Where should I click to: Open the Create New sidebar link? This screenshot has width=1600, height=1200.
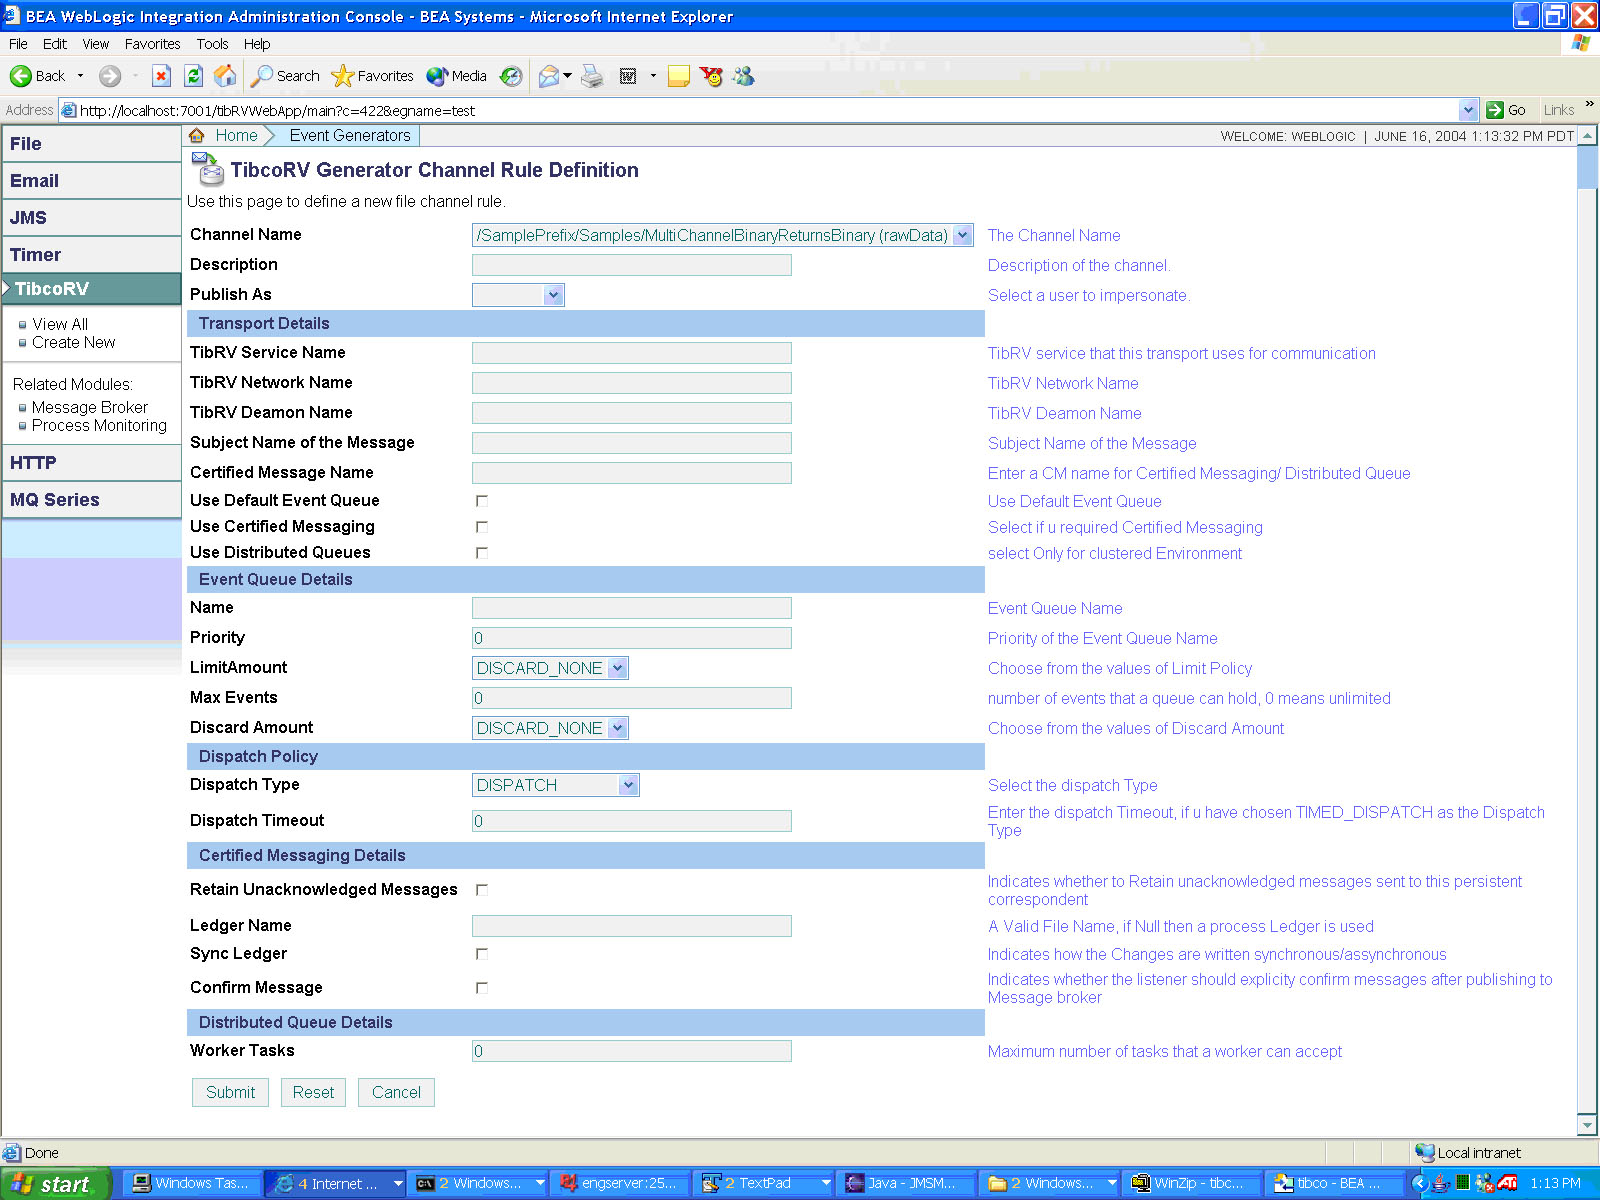(73, 342)
